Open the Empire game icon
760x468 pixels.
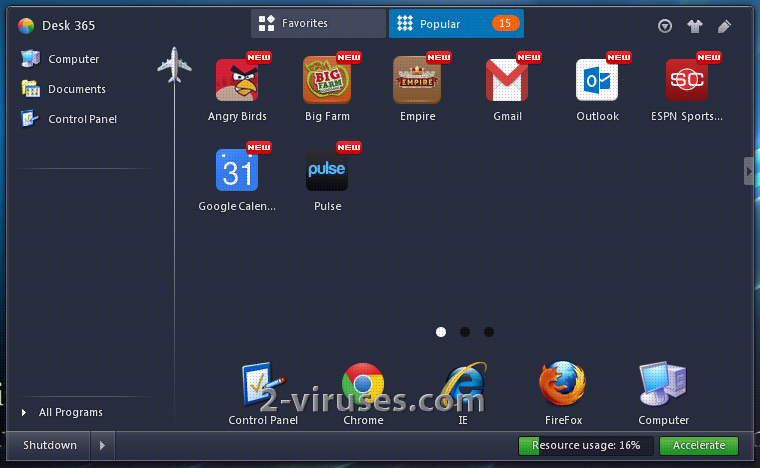click(417, 80)
